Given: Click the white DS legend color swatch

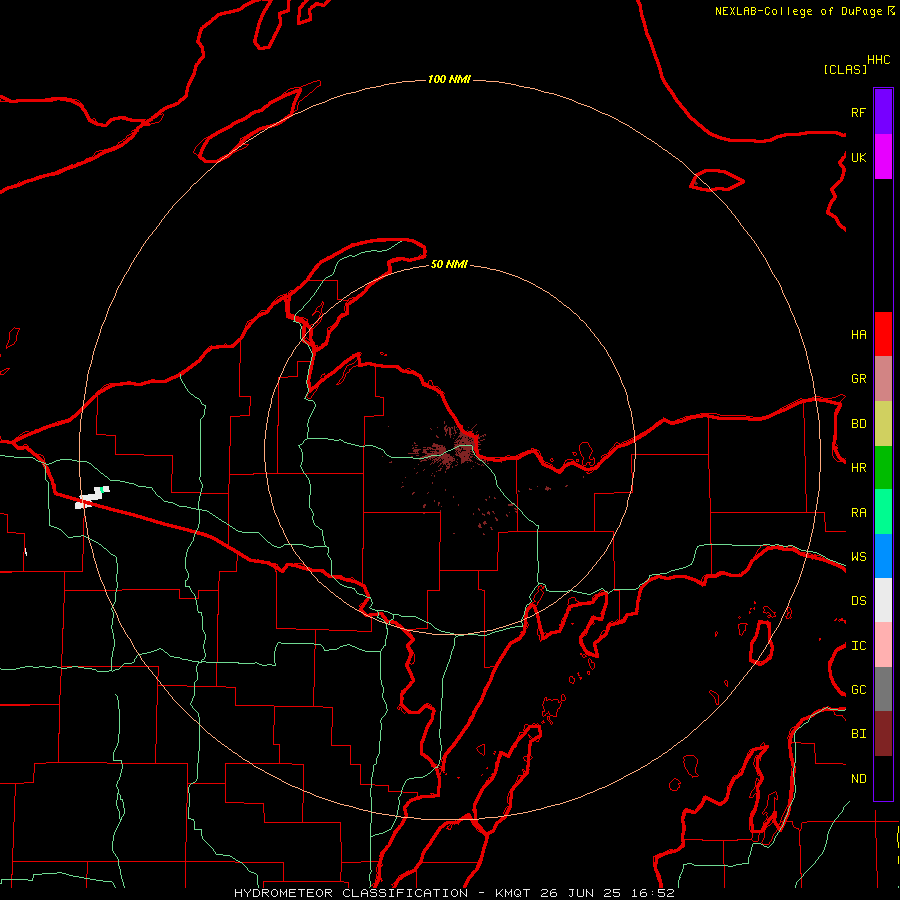Looking at the screenshot, I should click(x=883, y=600).
